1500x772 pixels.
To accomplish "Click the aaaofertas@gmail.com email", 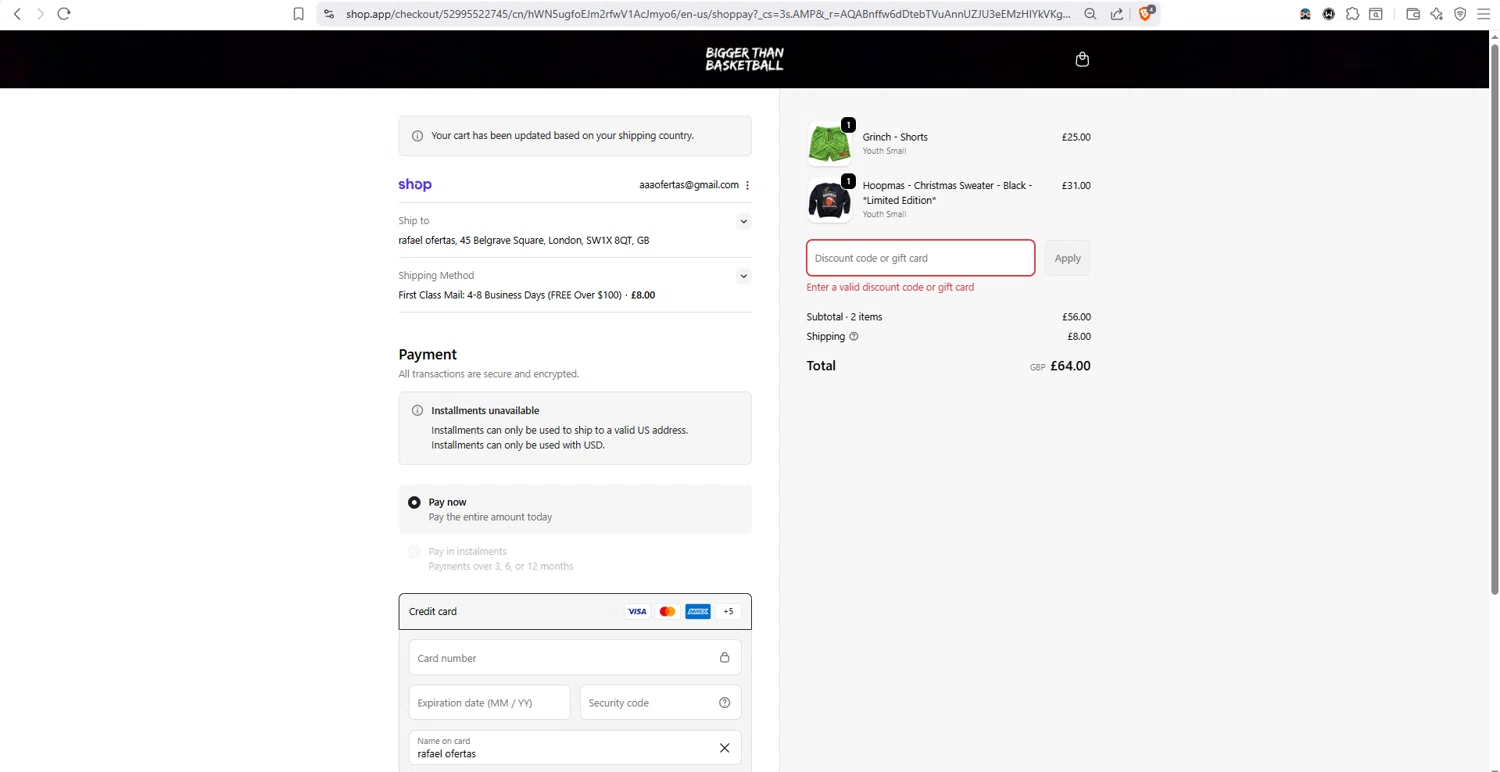I will [689, 185].
